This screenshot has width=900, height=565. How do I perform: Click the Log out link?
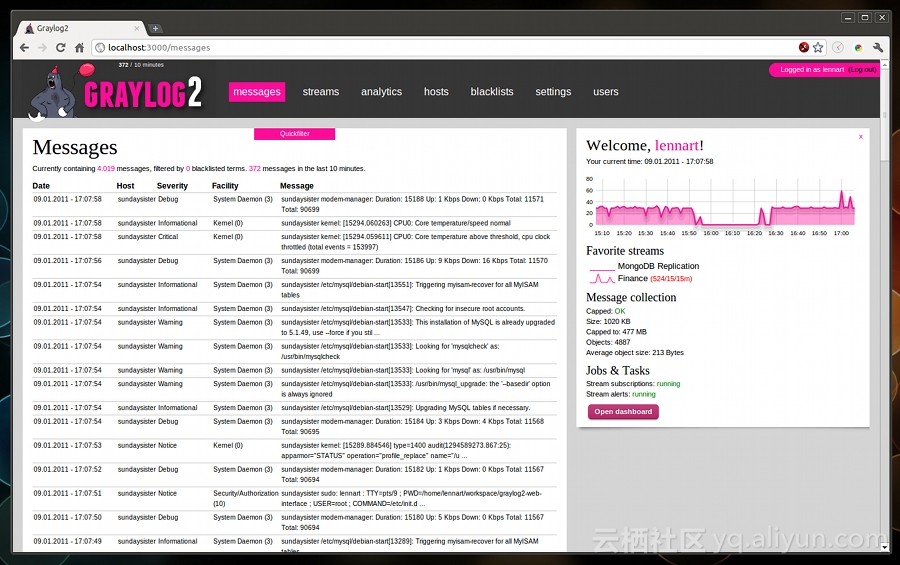(x=862, y=70)
